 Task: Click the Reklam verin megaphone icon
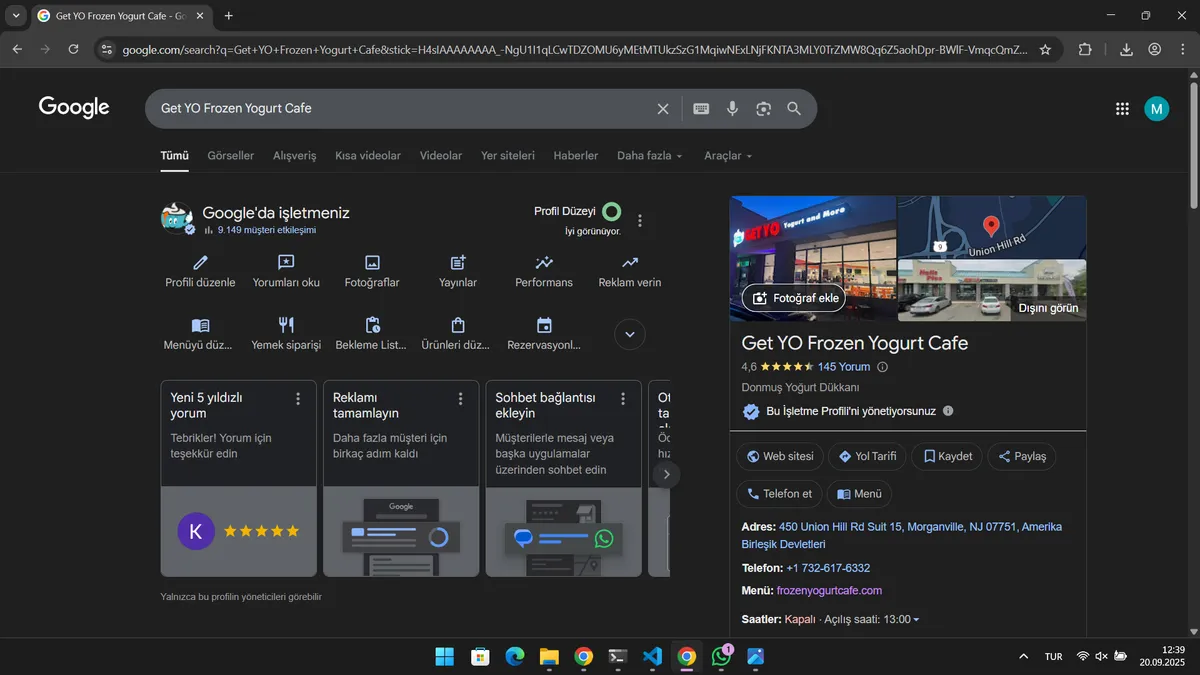click(x=629, y=260)
